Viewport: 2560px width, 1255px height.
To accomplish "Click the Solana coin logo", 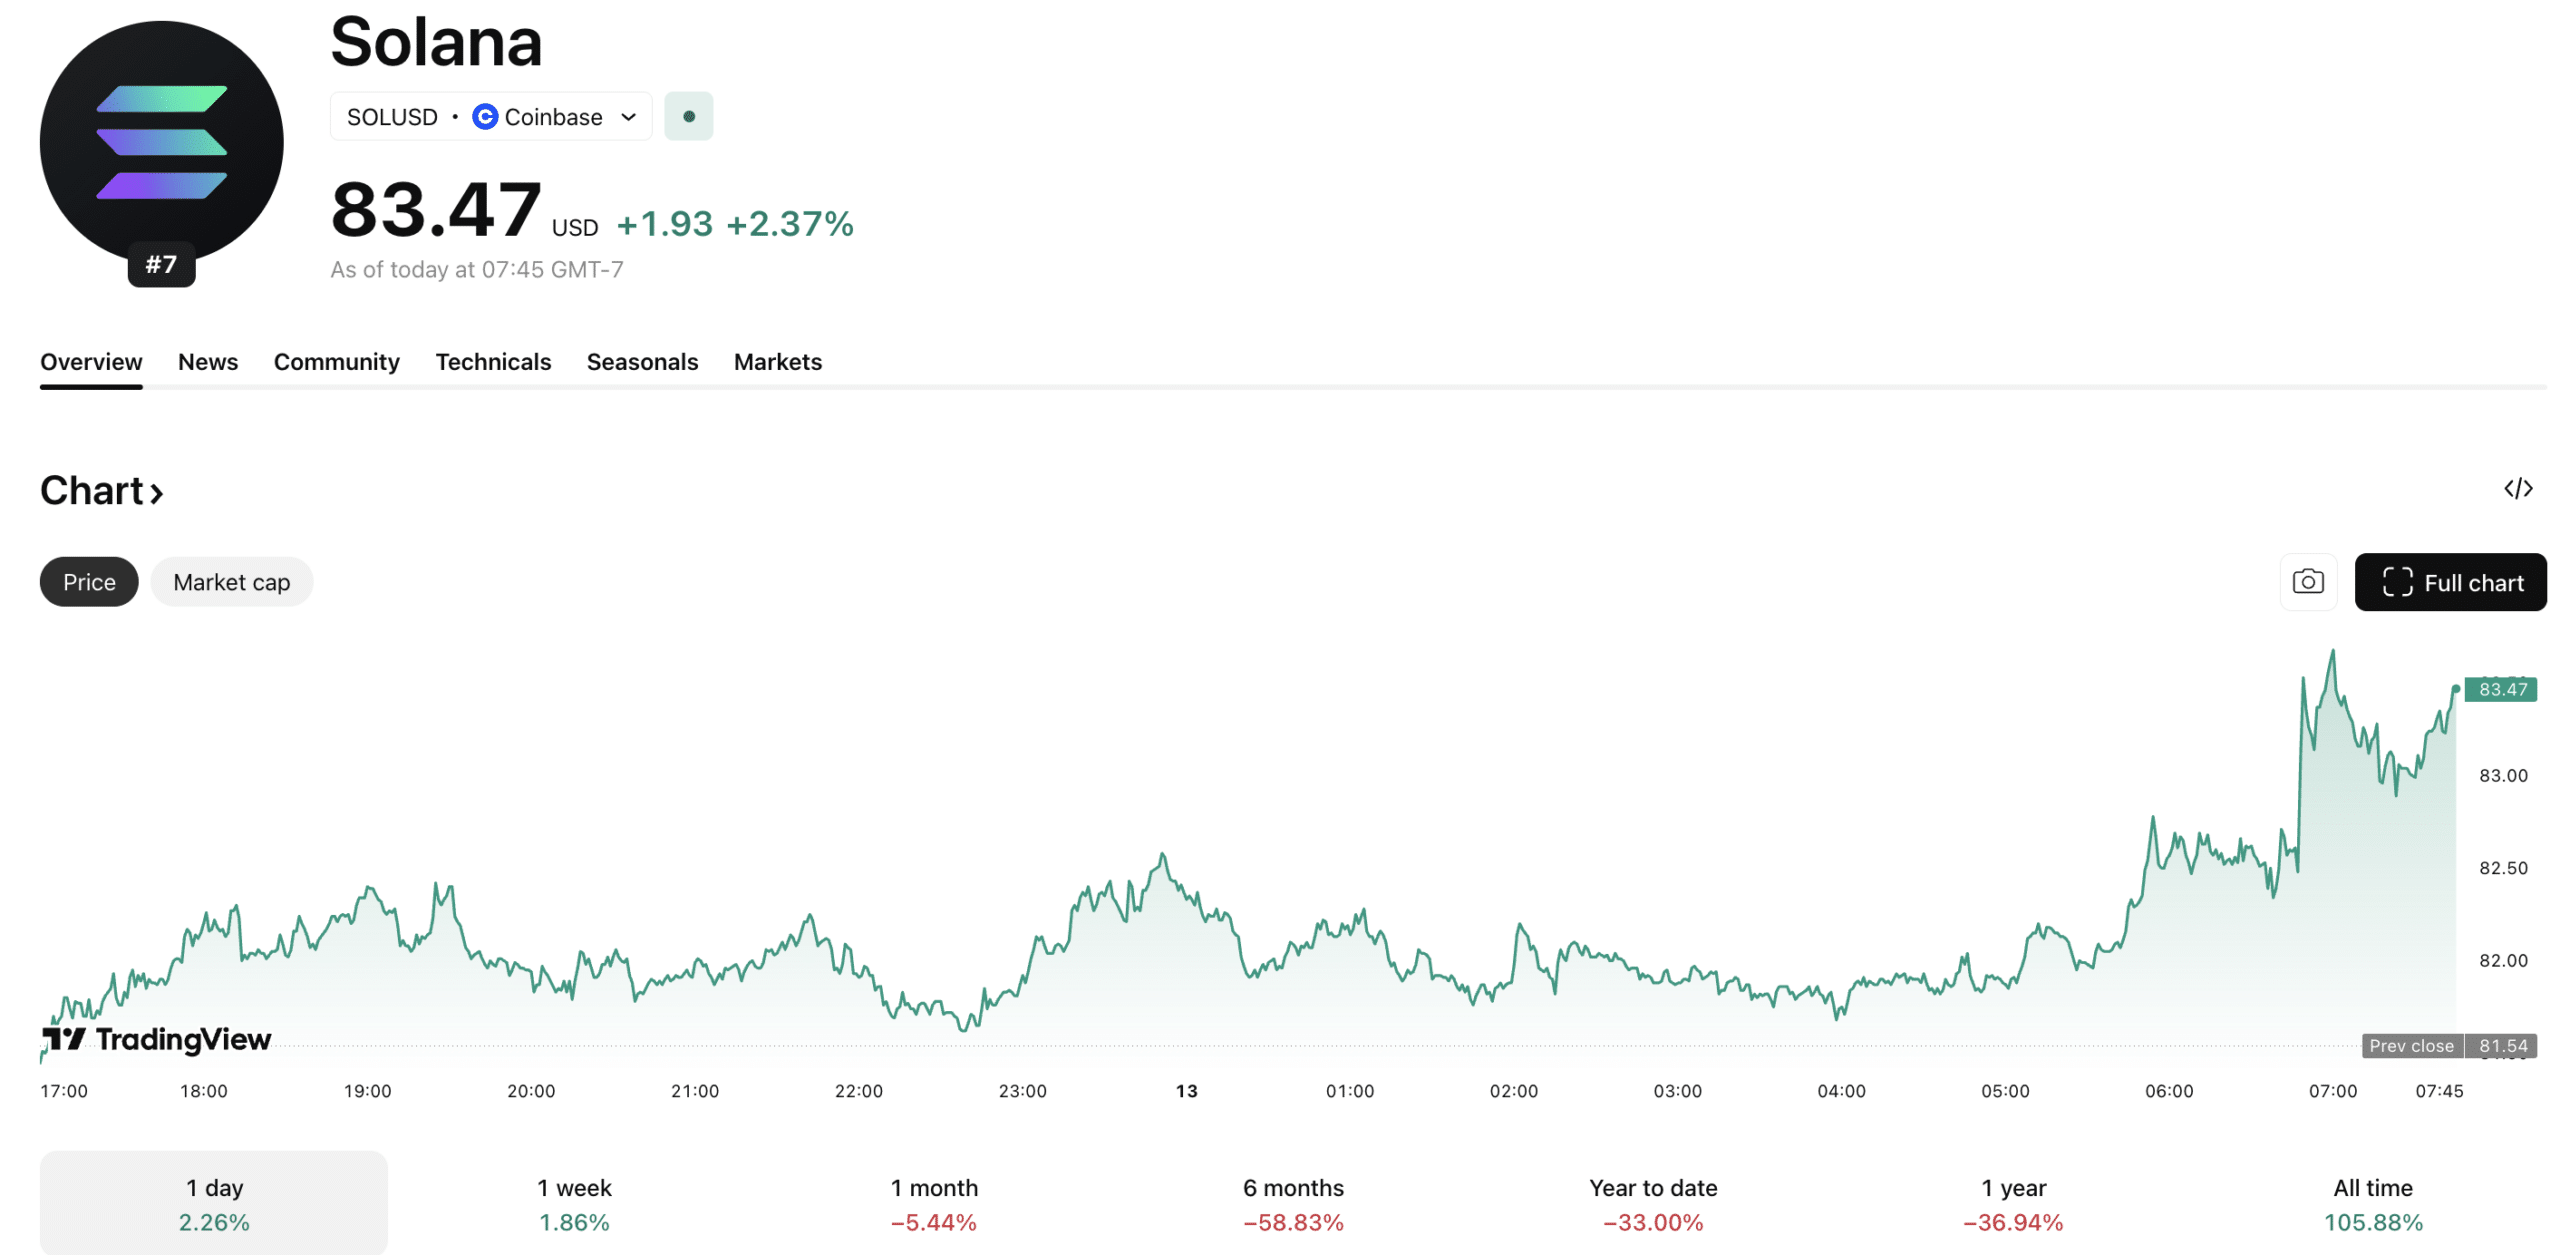I will (x=160, y=142).
